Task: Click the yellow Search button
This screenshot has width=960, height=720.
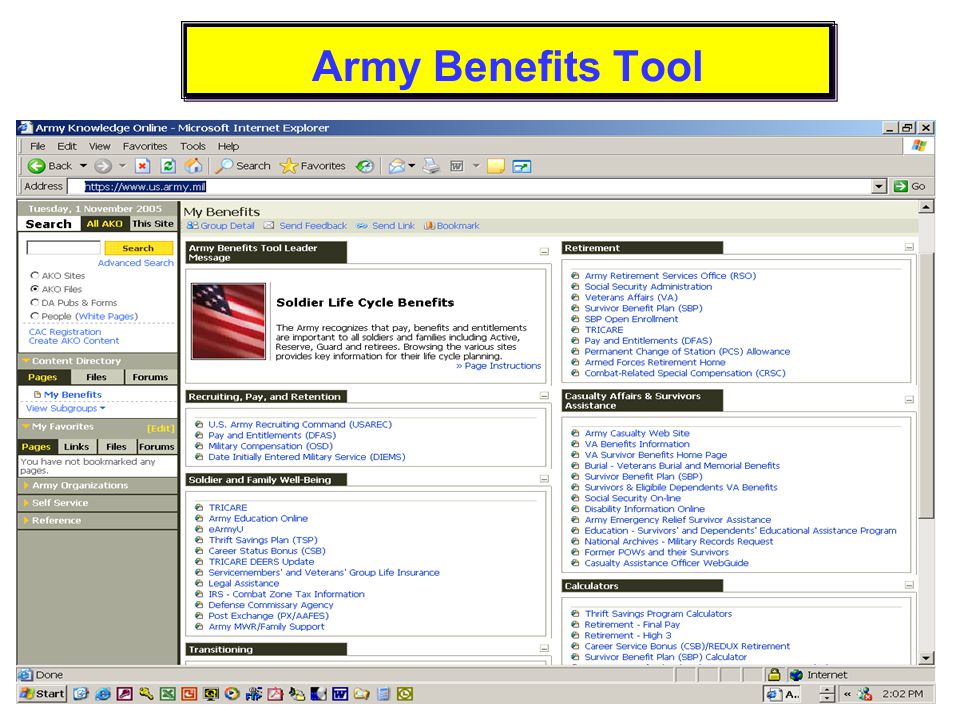Action: pos(138,248)
